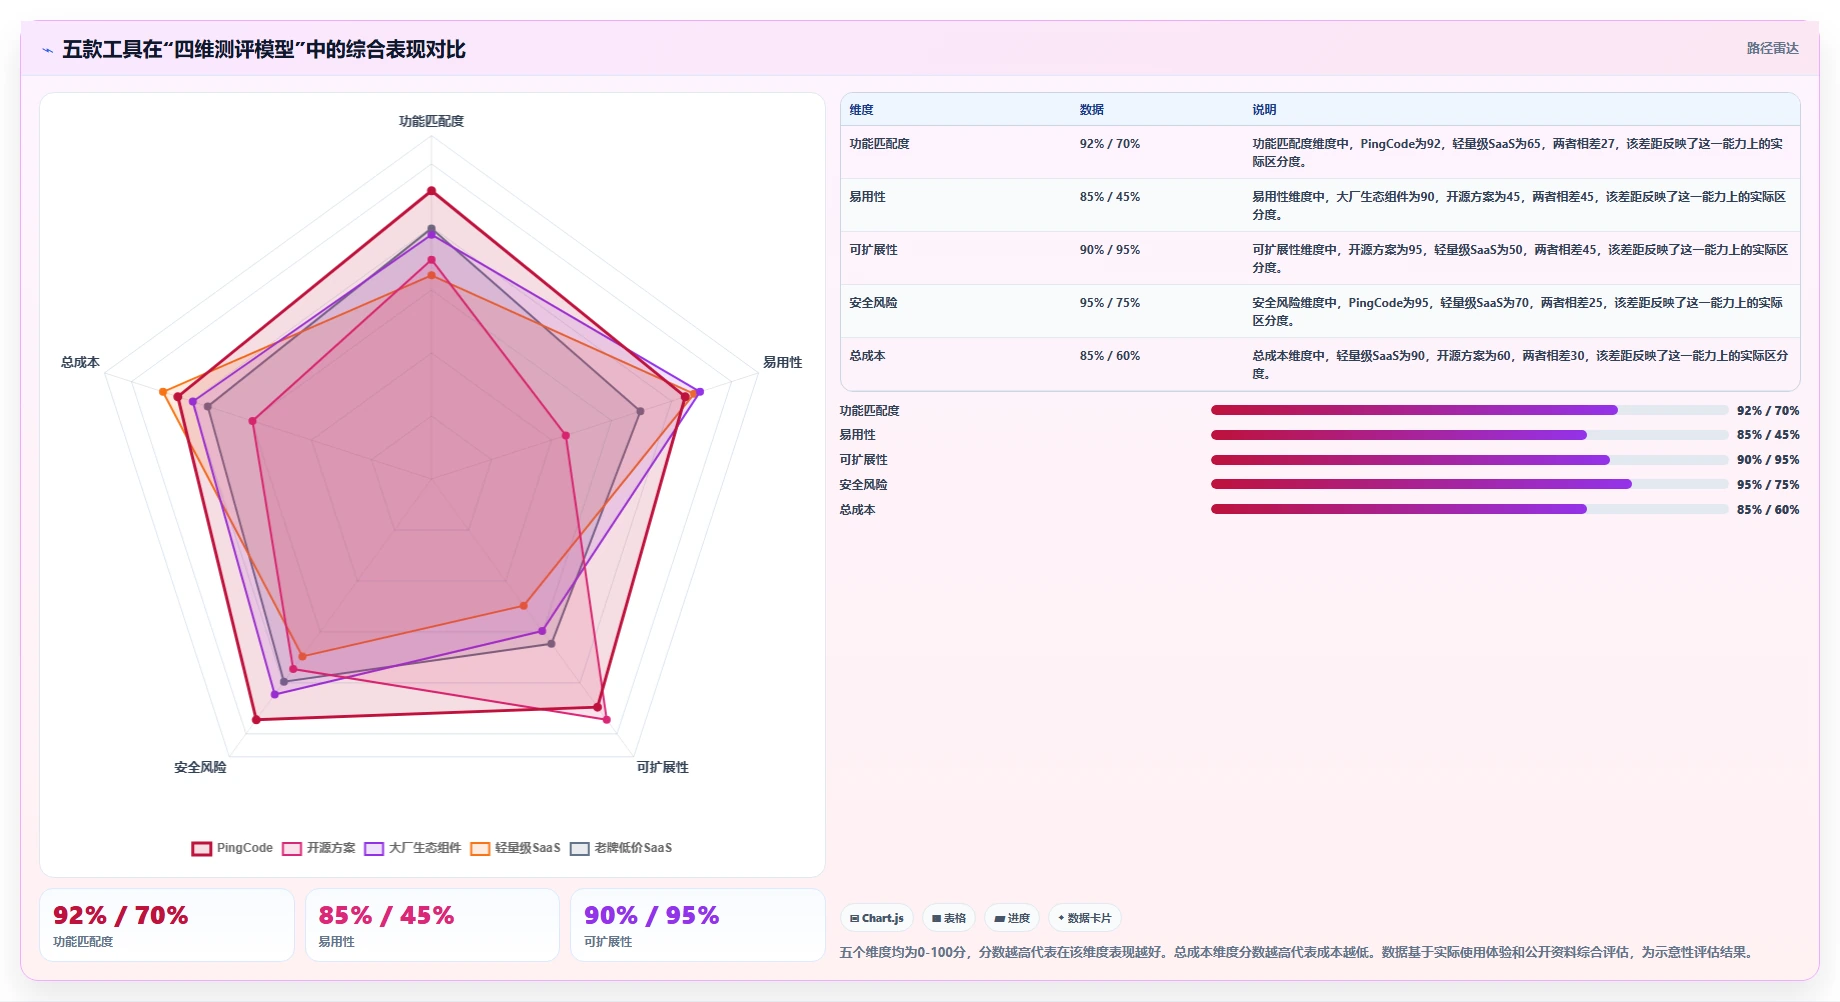Select the 易用性 row in the table
The image size is (1840, 1002).
[1320, 205]
